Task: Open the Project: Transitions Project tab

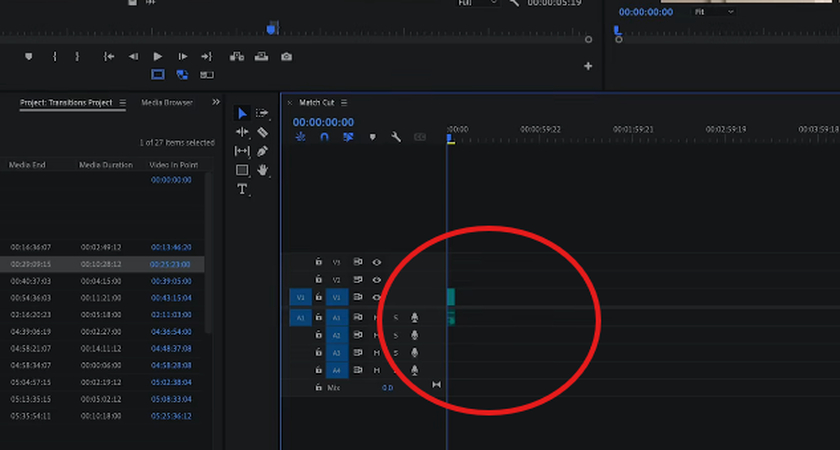Action: point(66,102)
